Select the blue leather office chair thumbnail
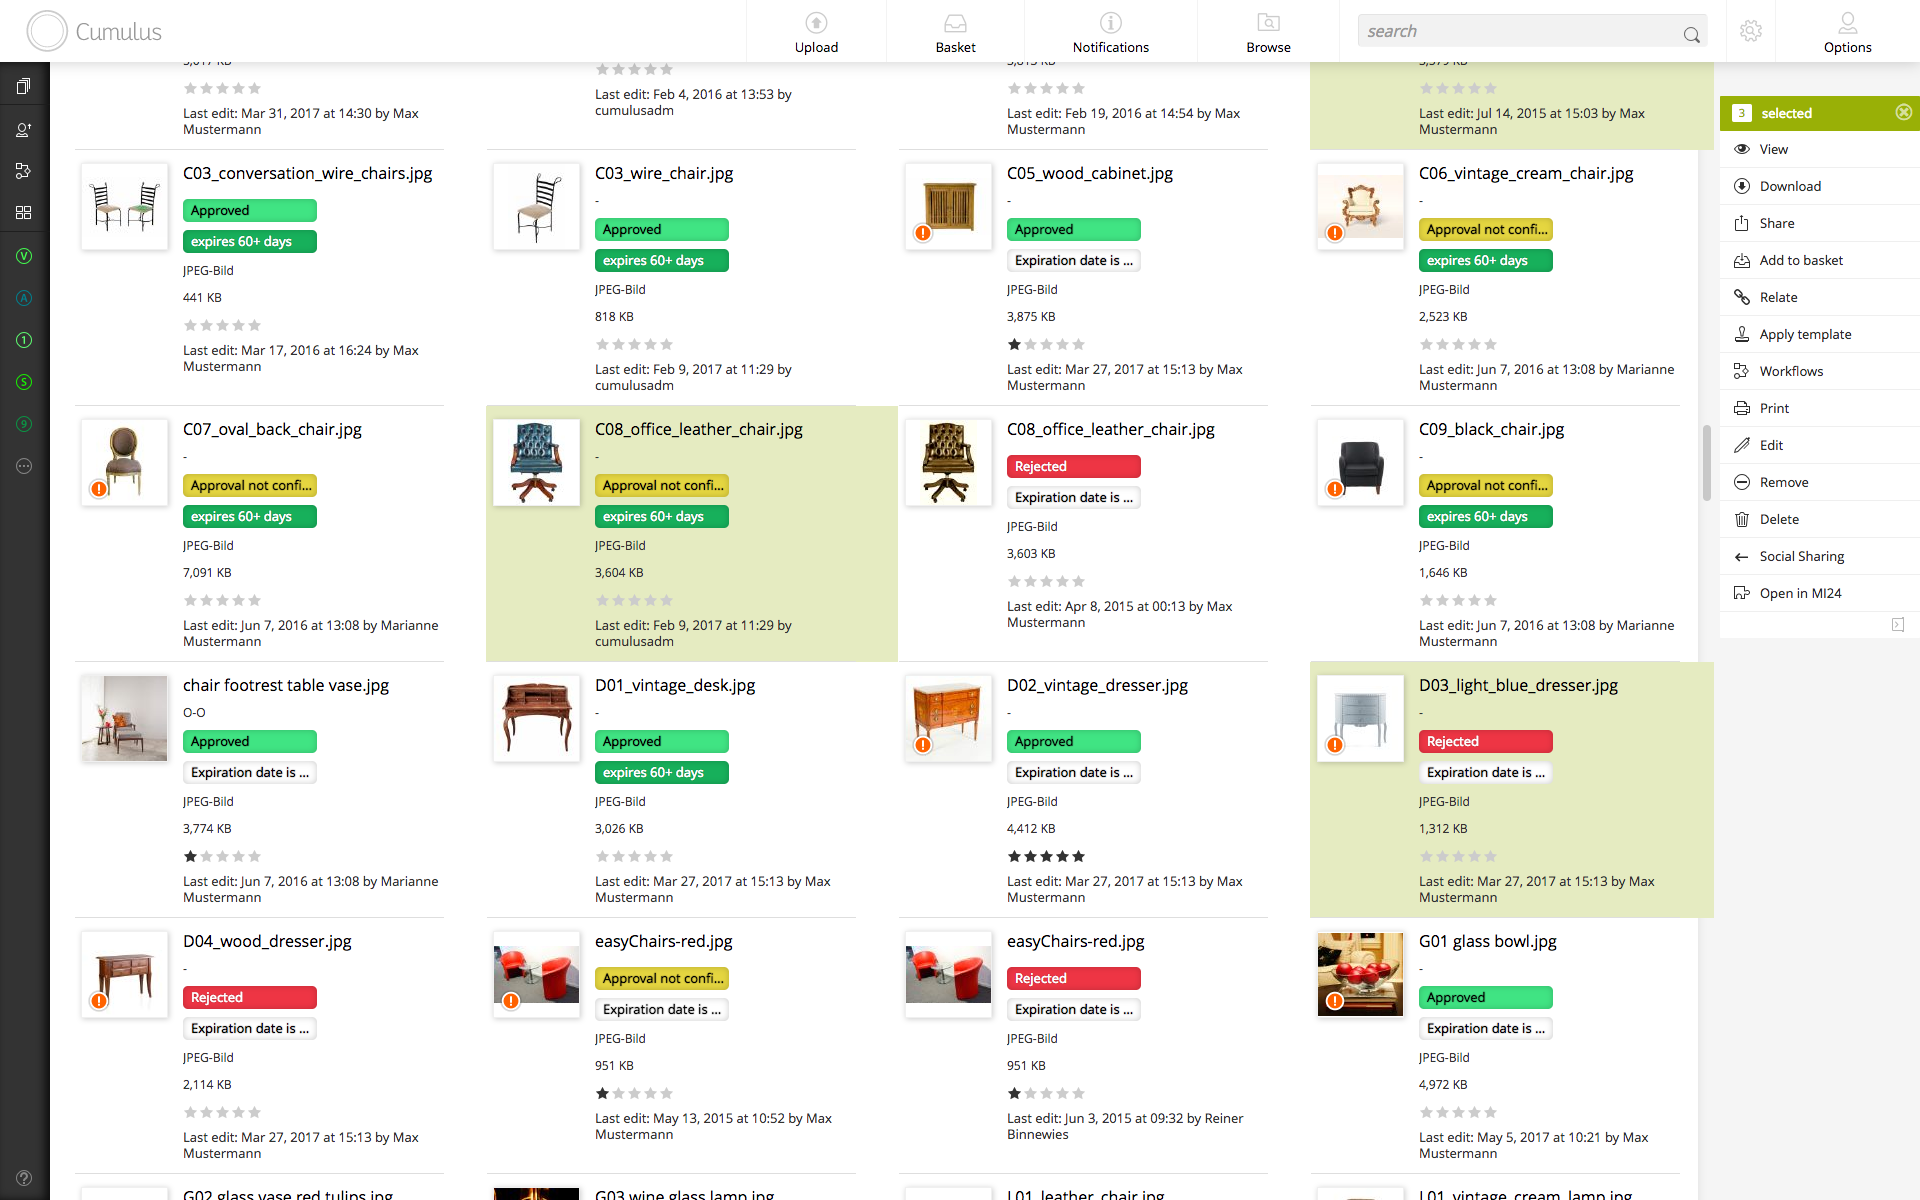Image resolution: width=1920 pixels, height=1200 pixels. point(536,462)
